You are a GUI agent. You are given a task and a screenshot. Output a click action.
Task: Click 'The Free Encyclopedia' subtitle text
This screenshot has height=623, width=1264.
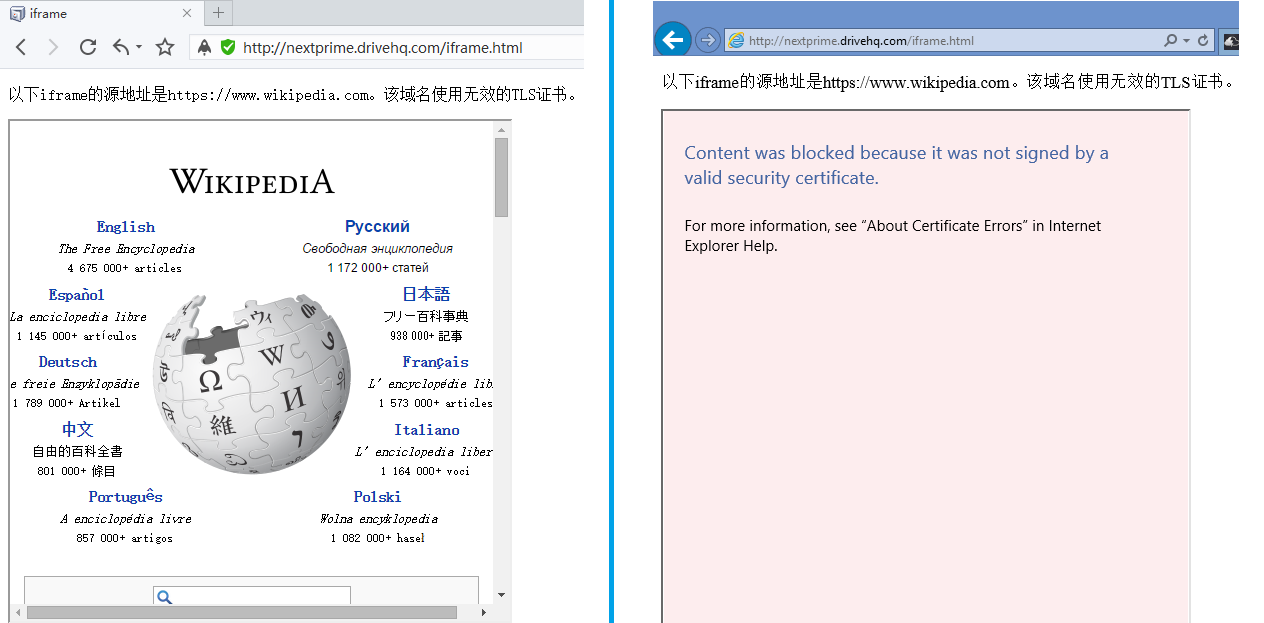pos(126,249)
